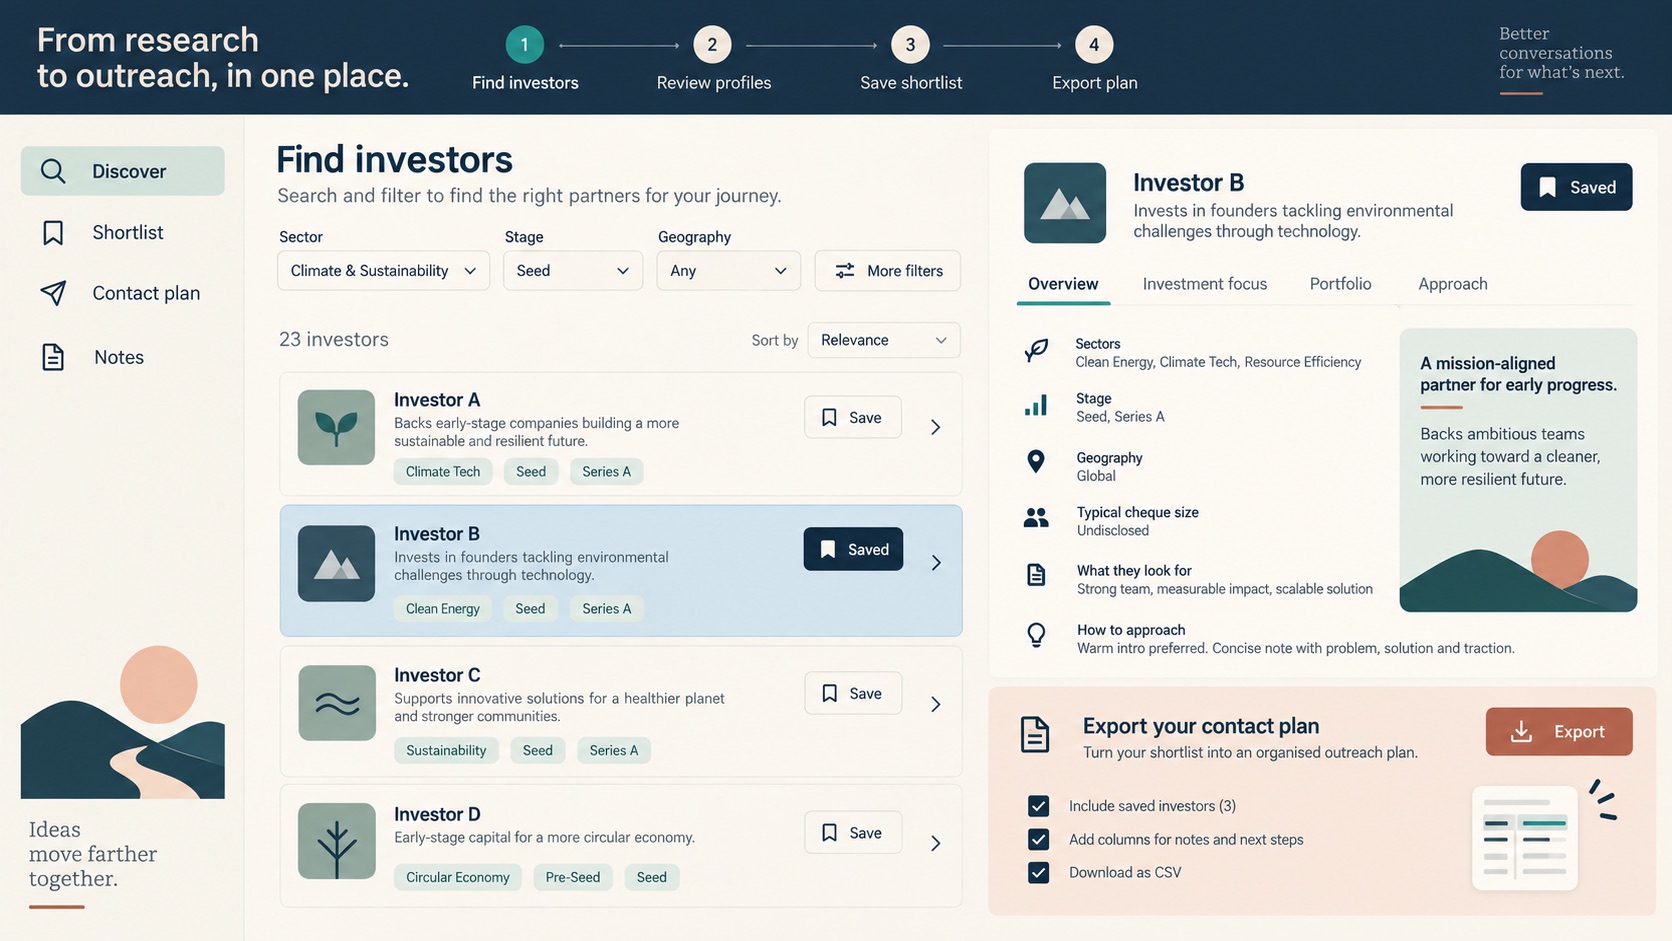The image size is (1672, 941).
Task: Switch to the Approach tab
Action: [1453, 284]
